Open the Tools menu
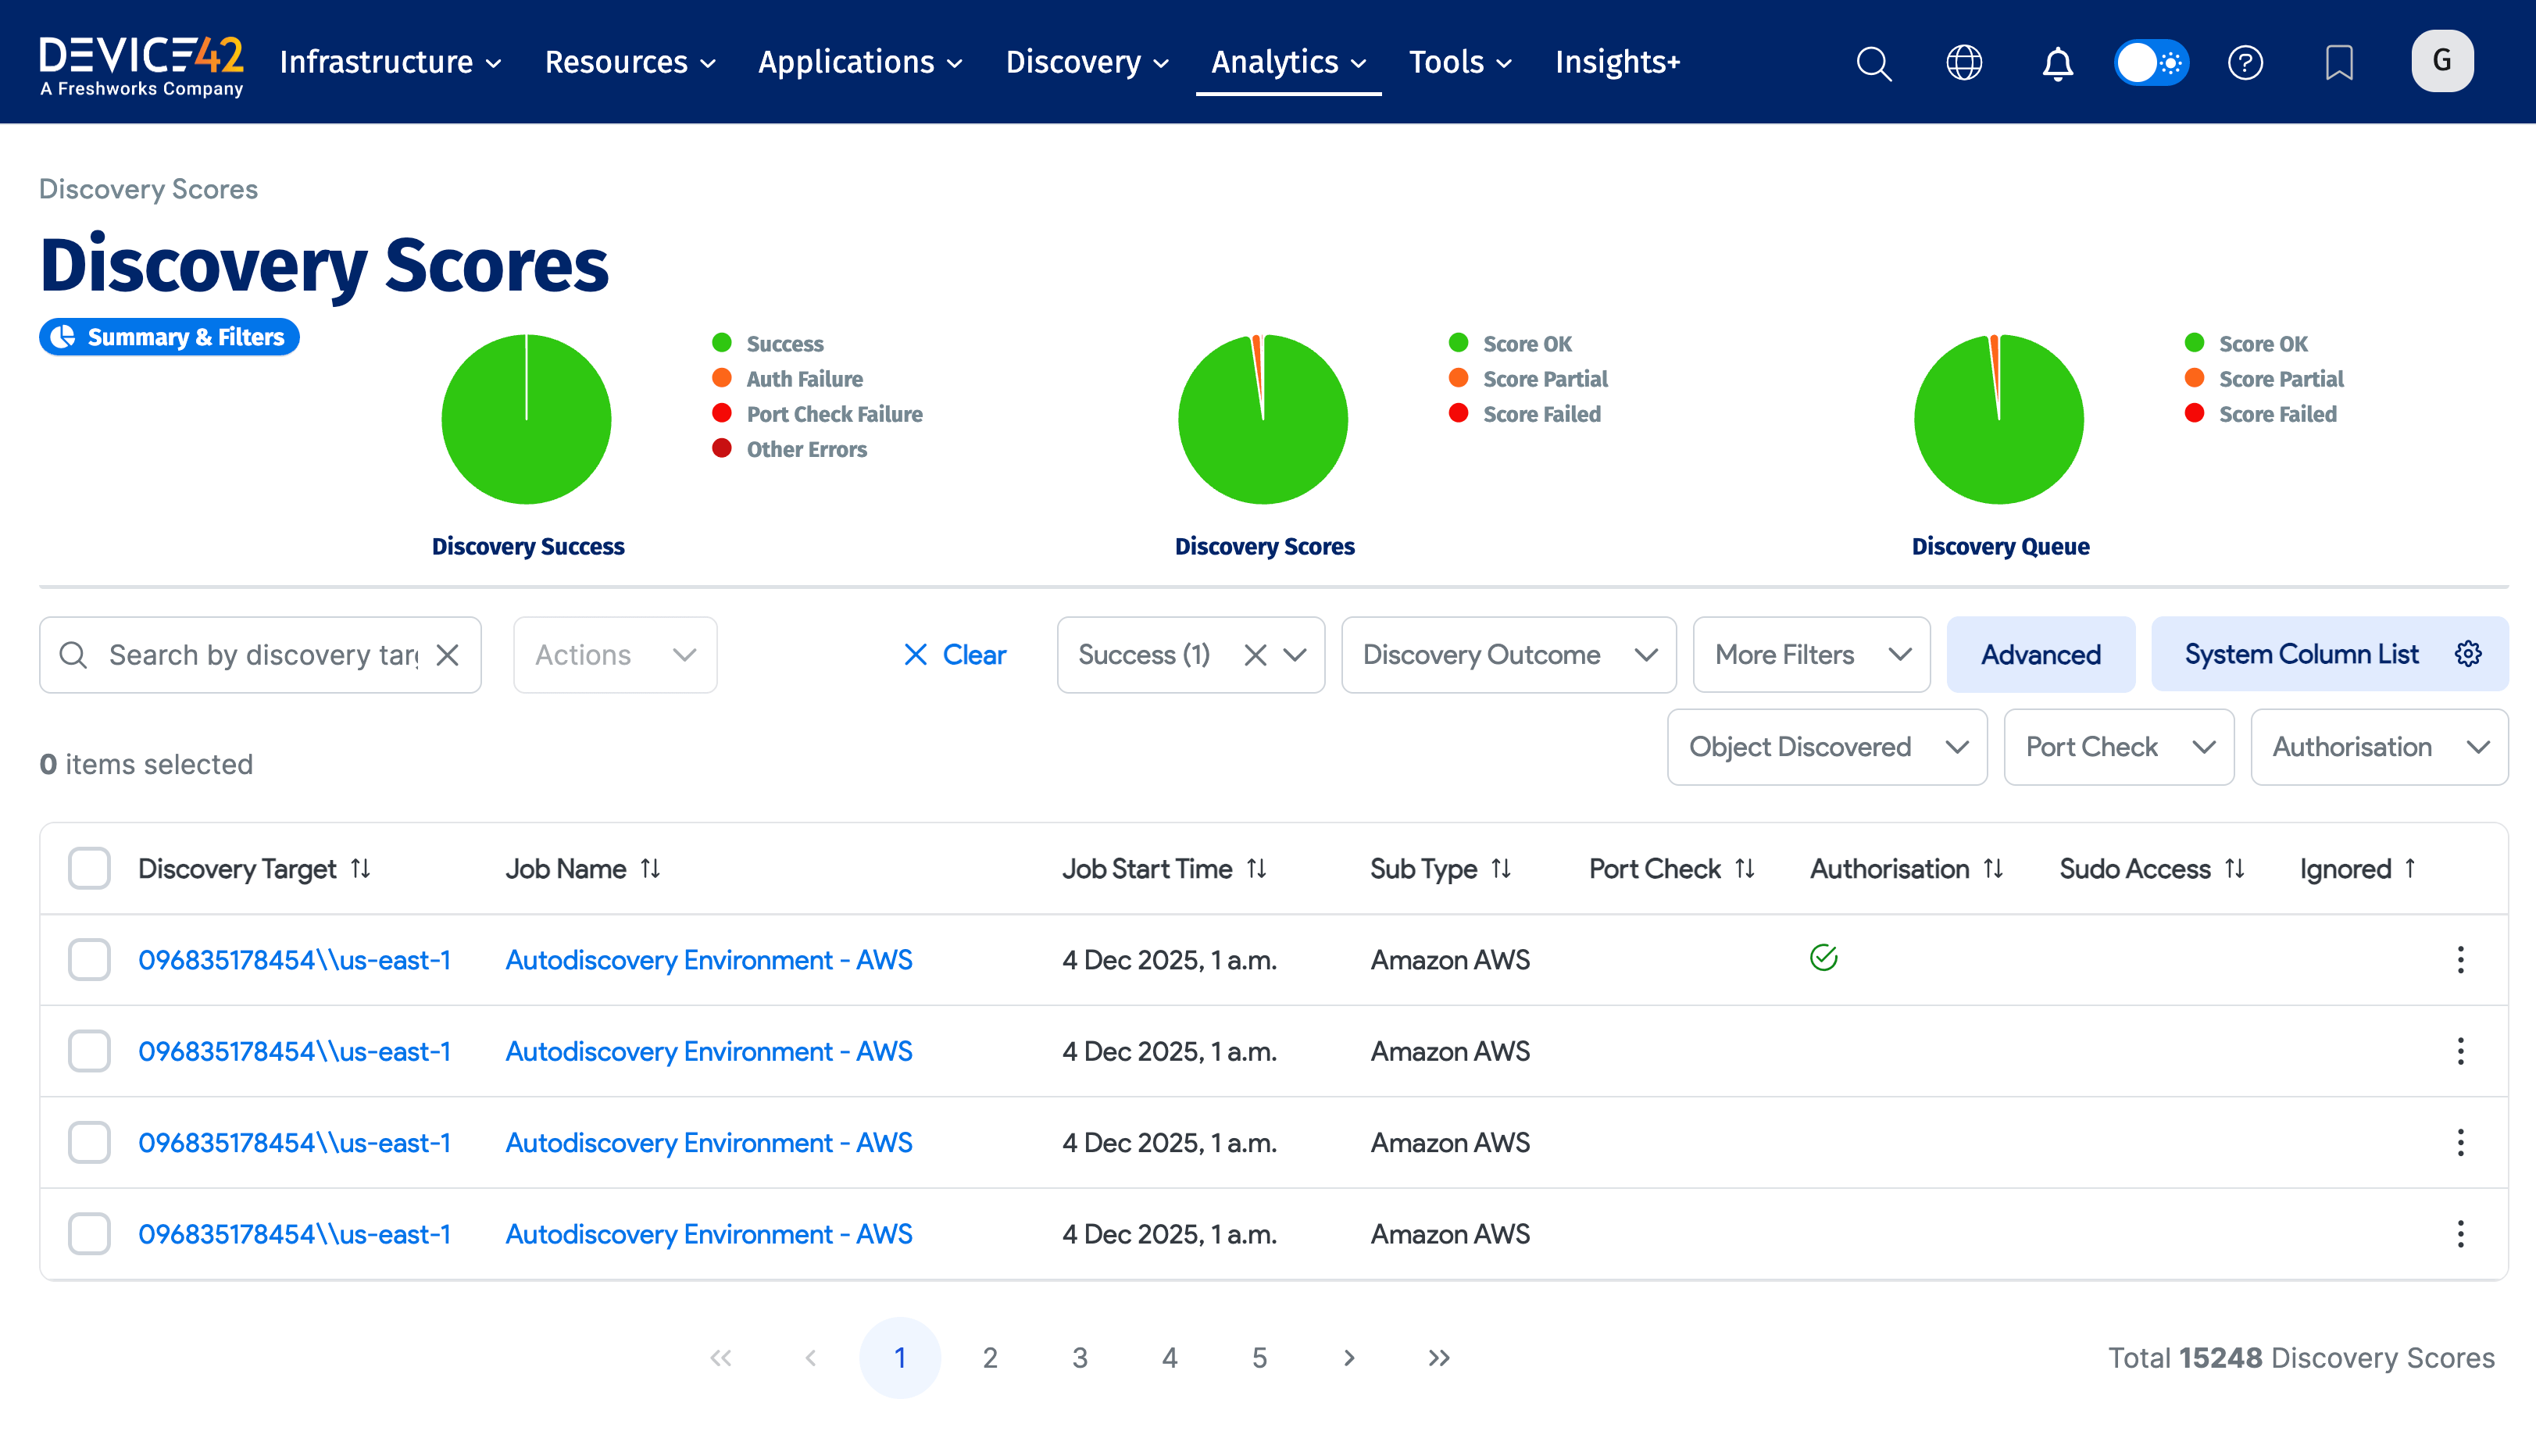This screenshot has height=1456, width=2536. point(1459,62)
